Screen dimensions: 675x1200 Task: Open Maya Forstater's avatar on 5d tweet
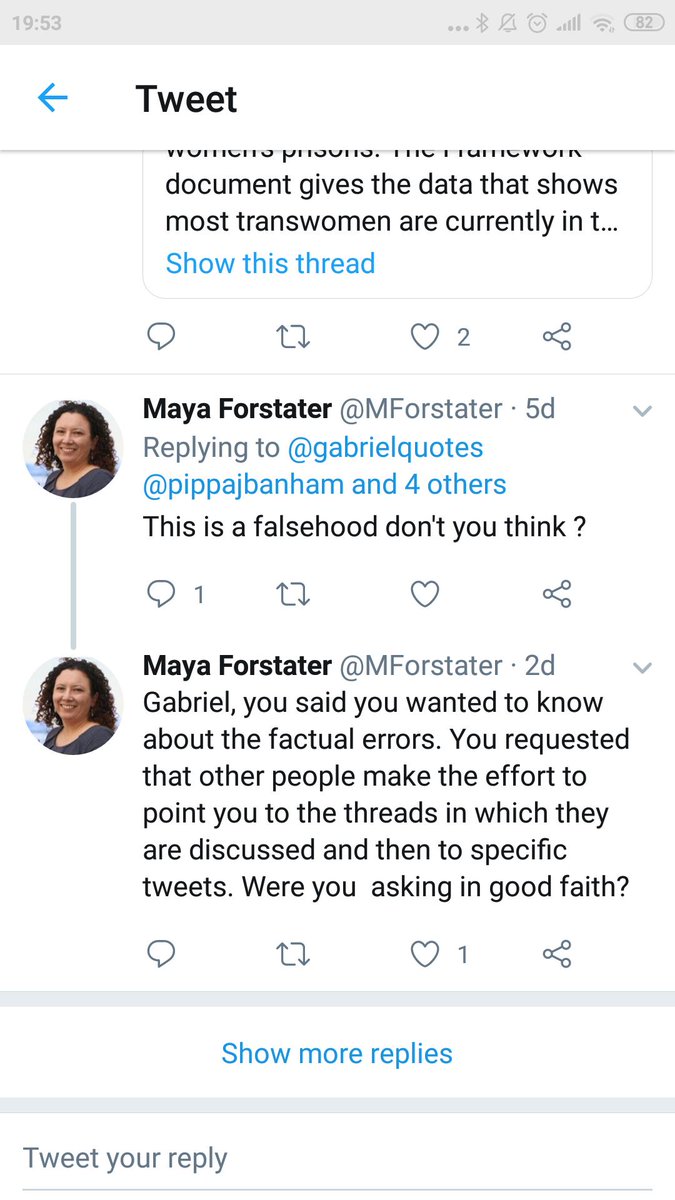tap(72, 448)
